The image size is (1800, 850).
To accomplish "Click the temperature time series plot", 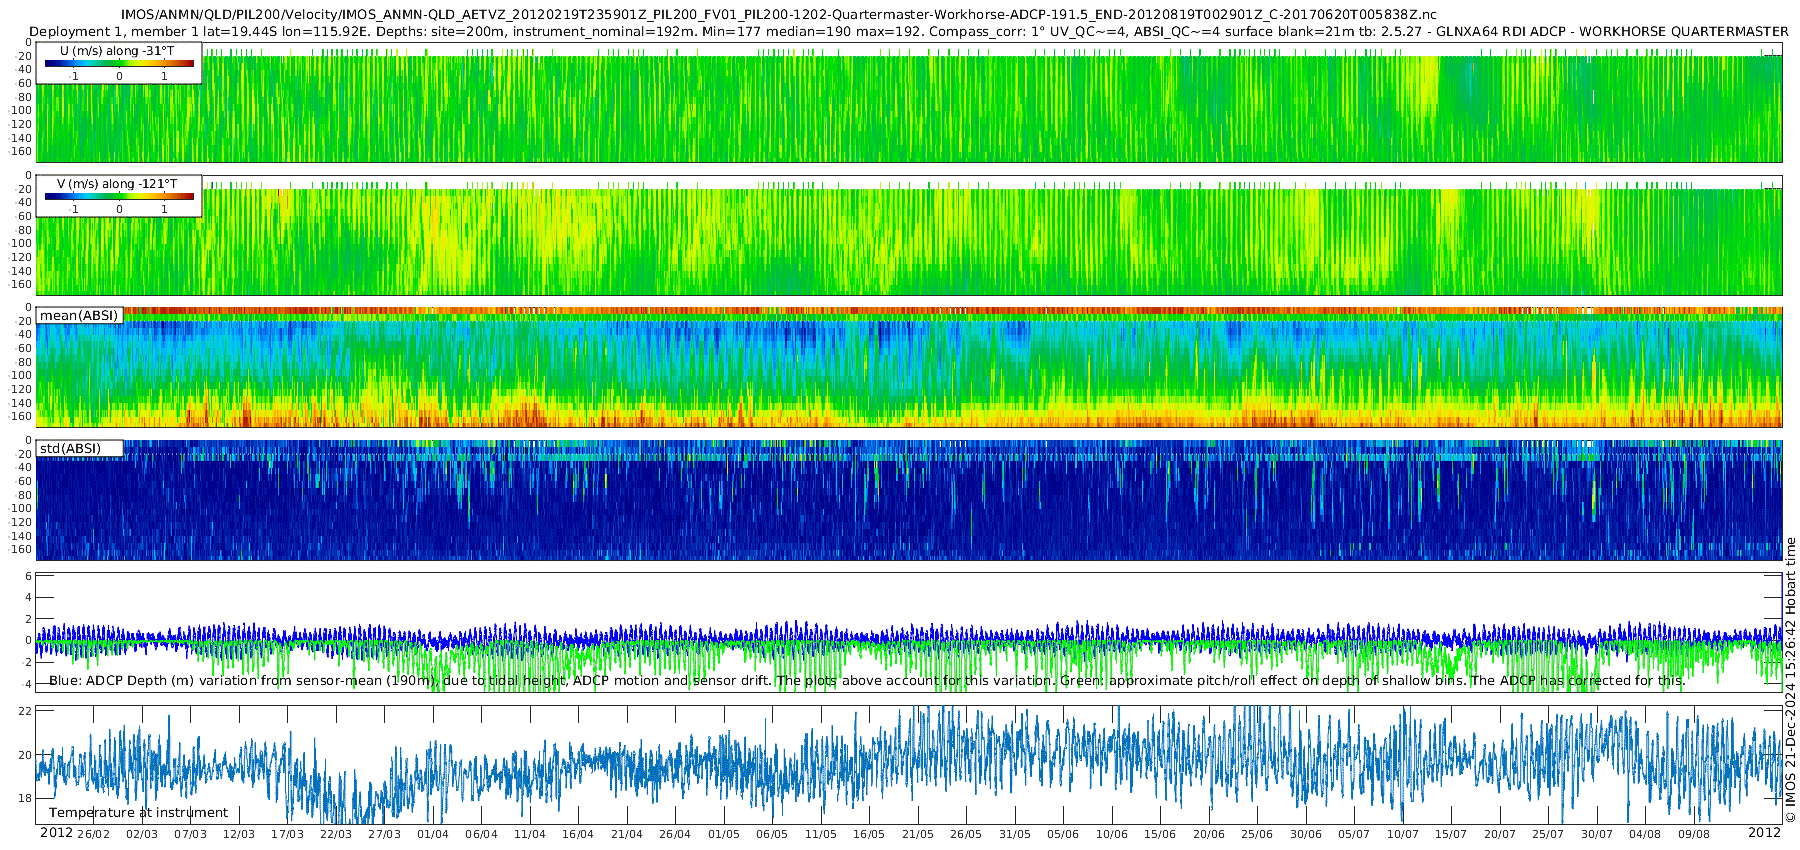I will (909, 765).
